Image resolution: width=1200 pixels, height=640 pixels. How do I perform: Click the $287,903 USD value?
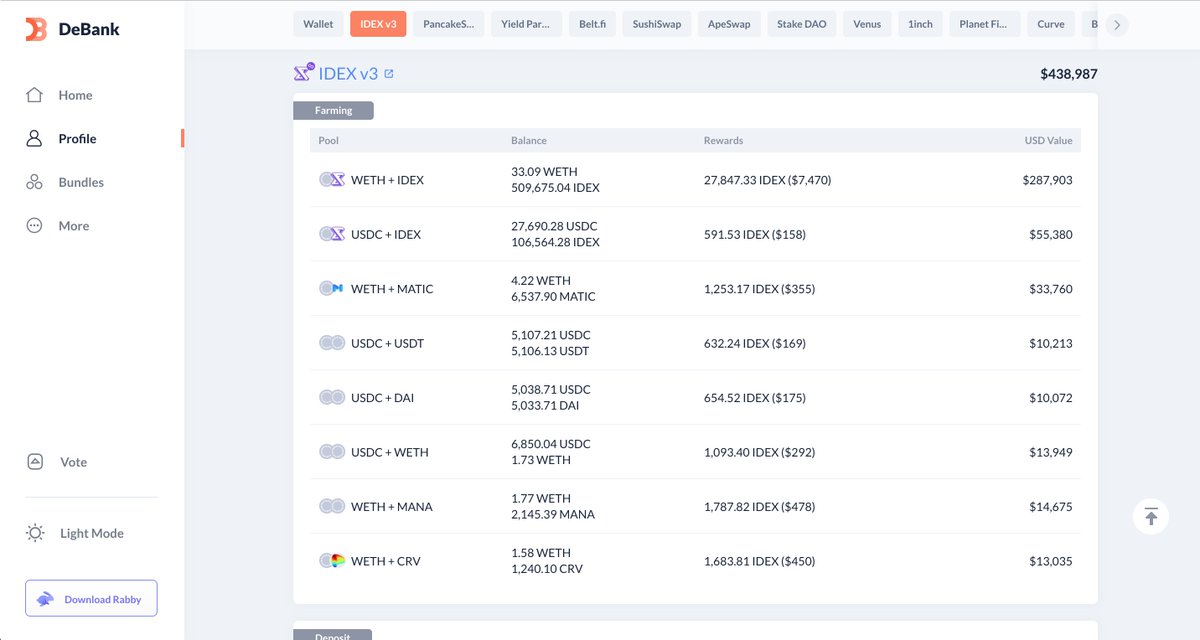pyautogui.click(x=1047, y=180)
